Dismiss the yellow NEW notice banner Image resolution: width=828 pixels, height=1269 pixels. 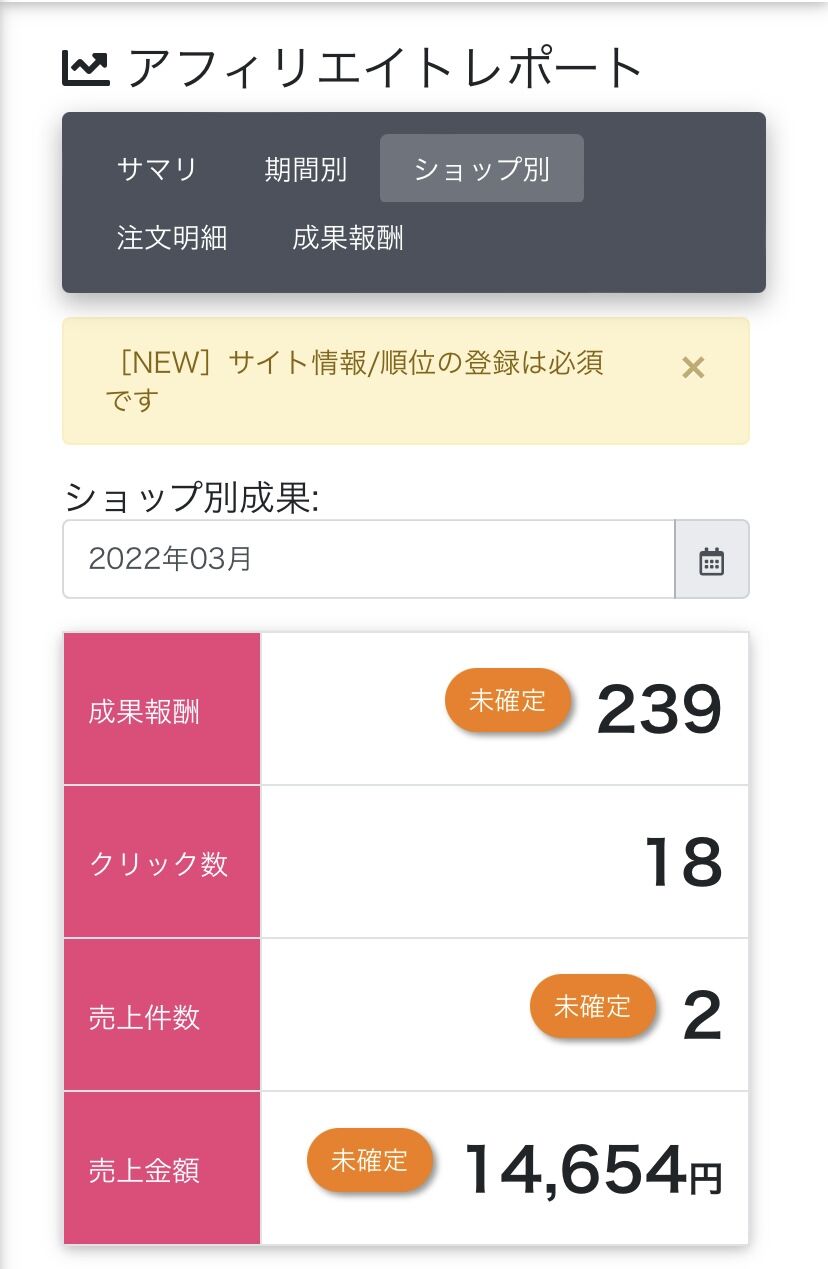693,368
